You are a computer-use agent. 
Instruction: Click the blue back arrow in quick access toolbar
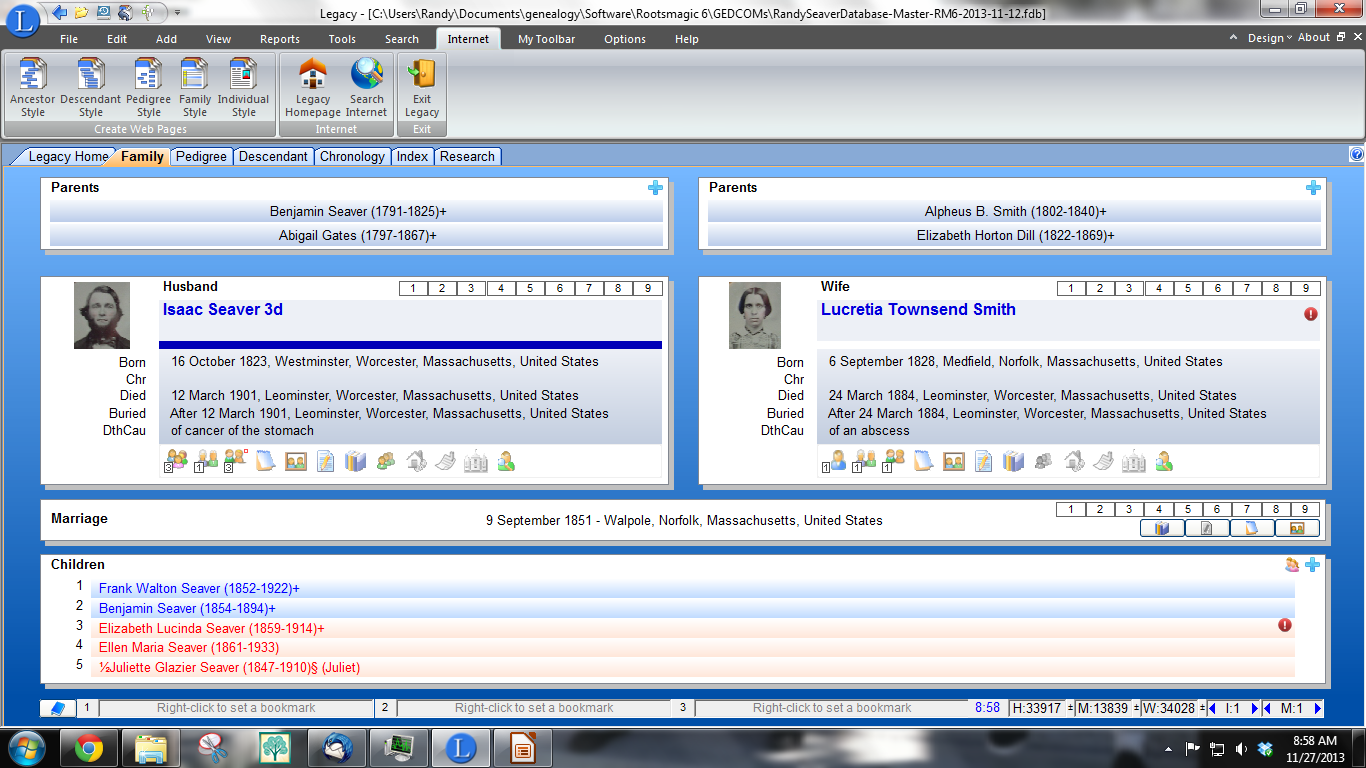59,12
